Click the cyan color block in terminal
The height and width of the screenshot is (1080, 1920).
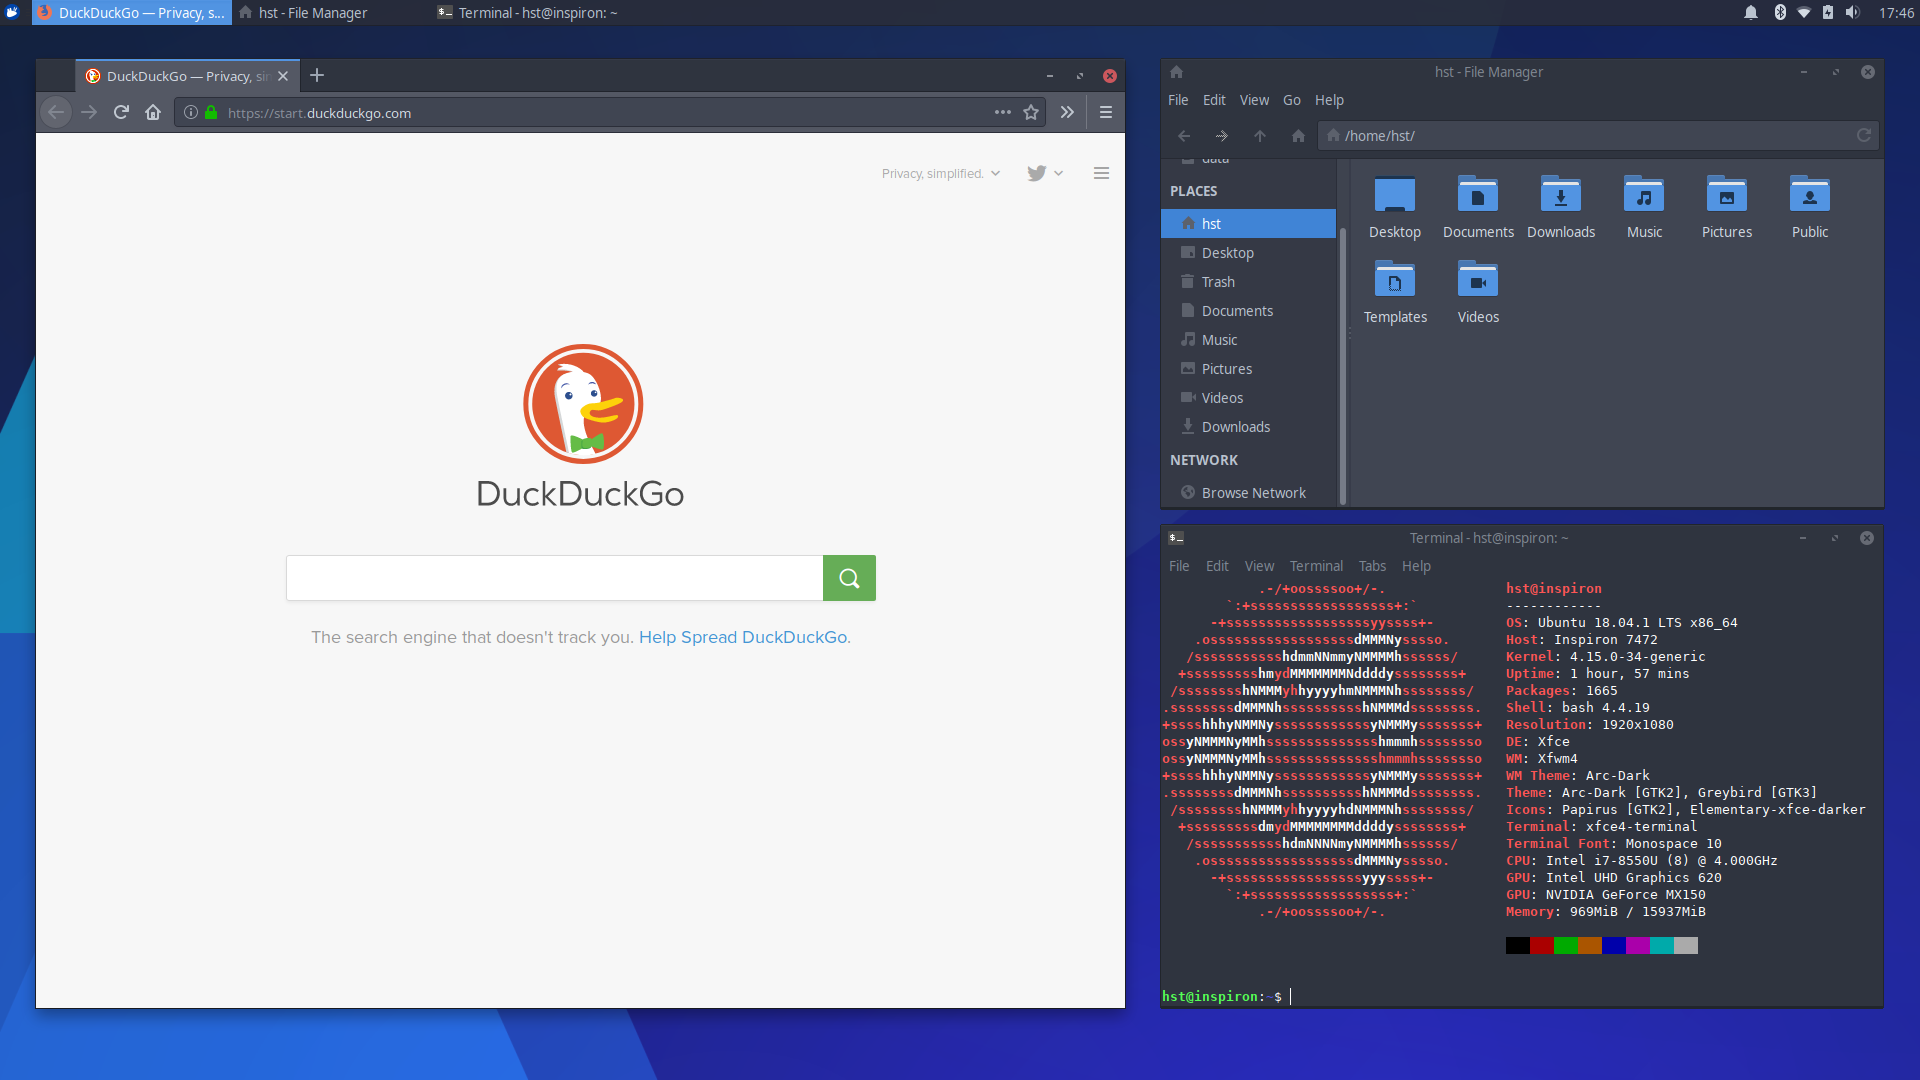[x=1662, y=945]
